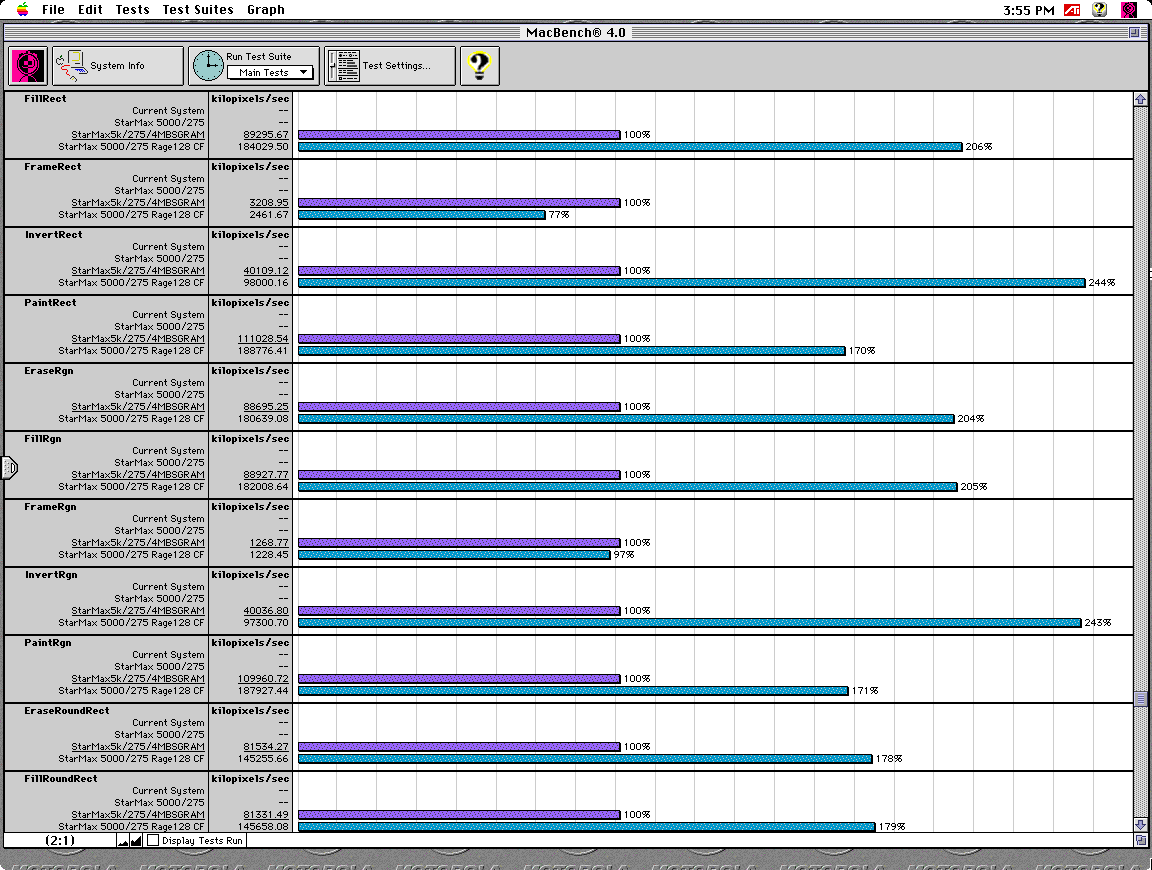The height and width of the screenshot is (870, 1152).
Task: Click the large mountain zoom-in icon
Action: (136, 841)
